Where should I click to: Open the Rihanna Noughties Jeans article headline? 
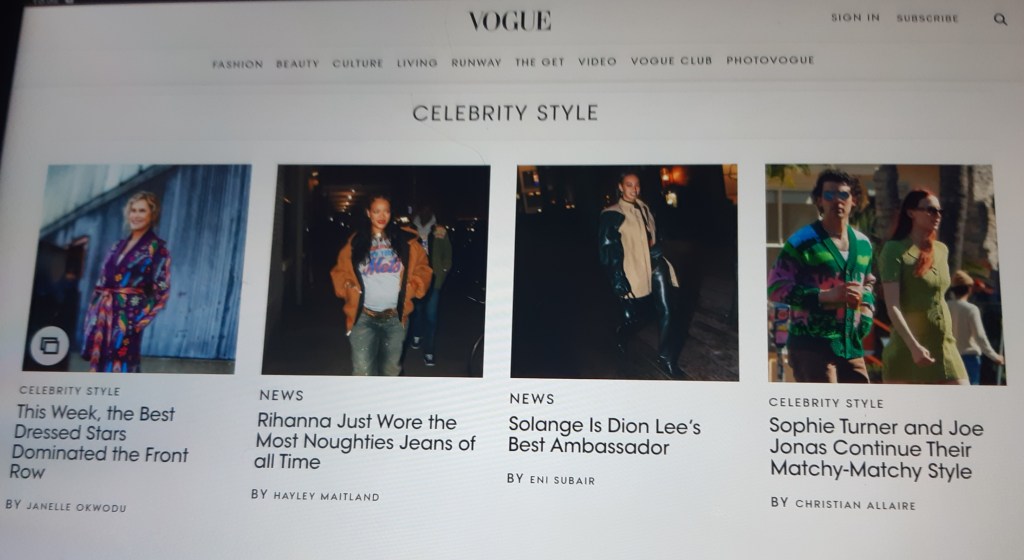pyautogui.click(x=365, y=442)
